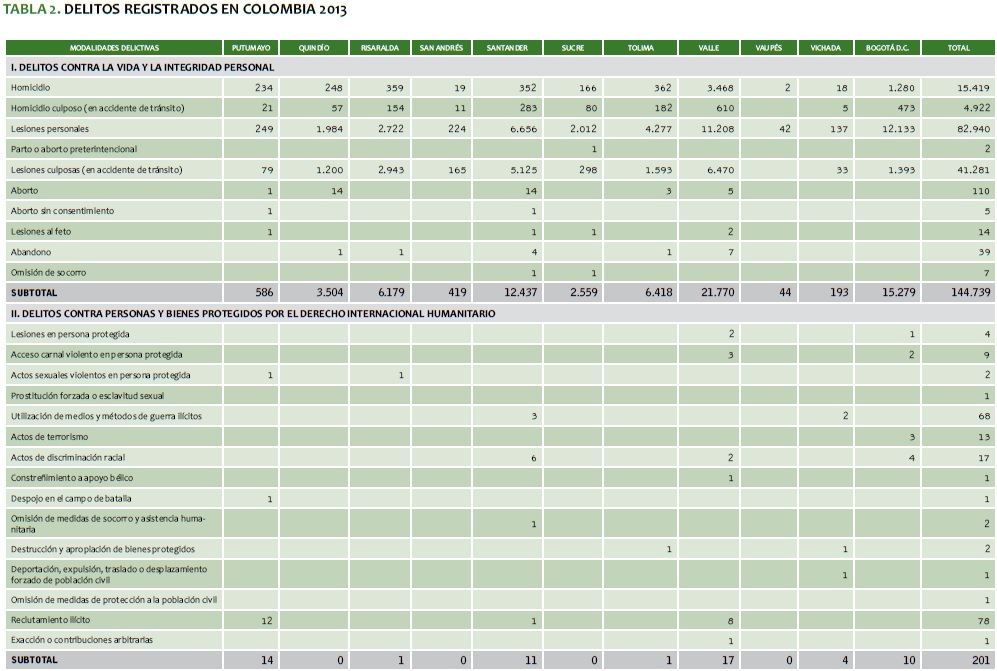Select the 'Omisión de socorro' row label

click(48, 273)
